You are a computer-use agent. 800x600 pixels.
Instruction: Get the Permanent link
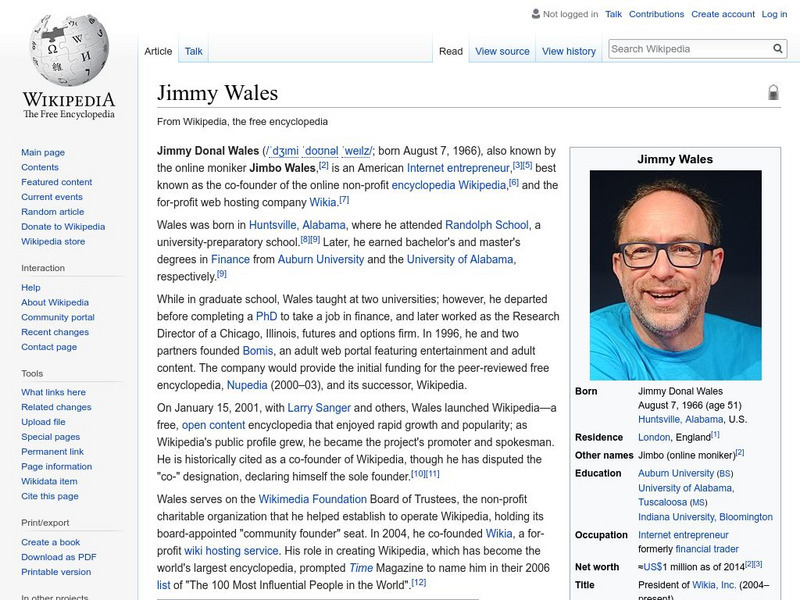[x=52, y=452]
